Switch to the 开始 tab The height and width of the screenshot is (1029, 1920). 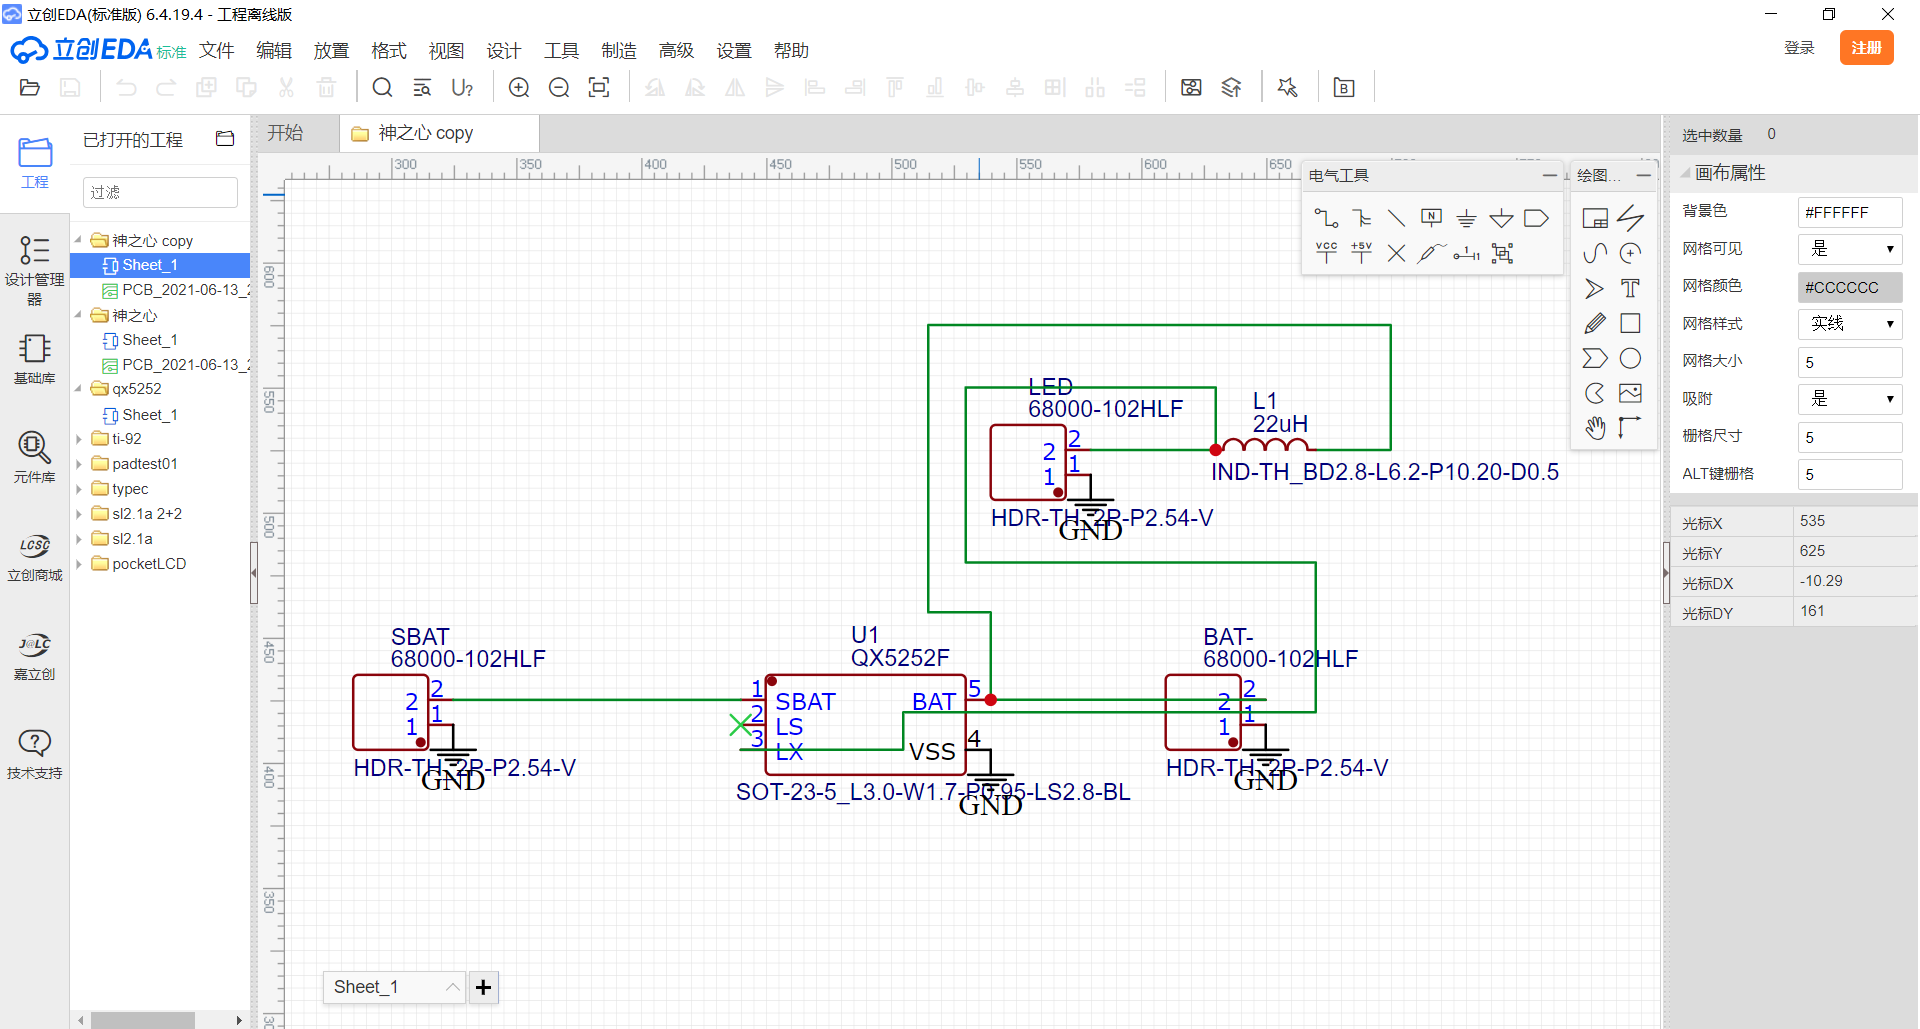[285, 133]
